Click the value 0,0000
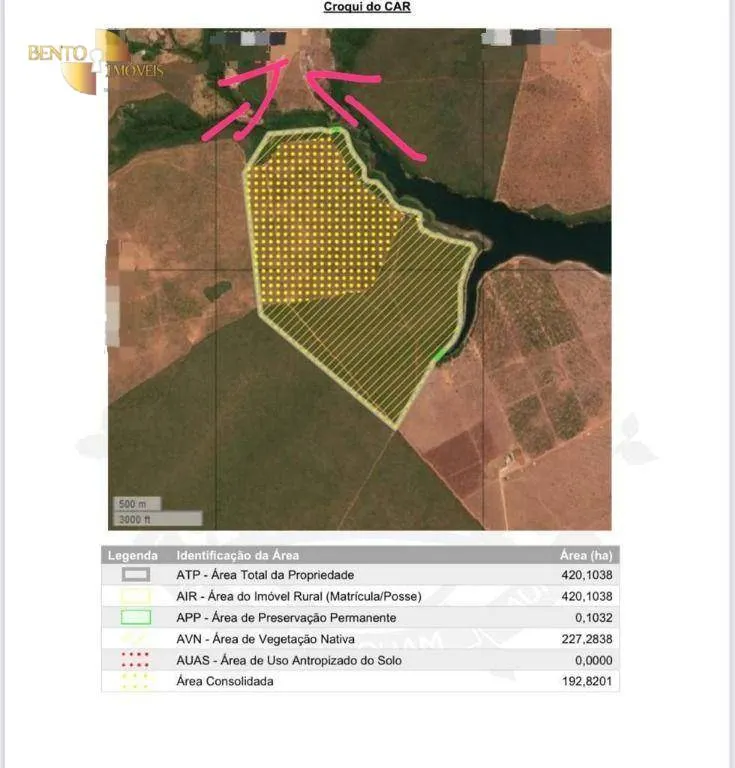 point(593,660)
